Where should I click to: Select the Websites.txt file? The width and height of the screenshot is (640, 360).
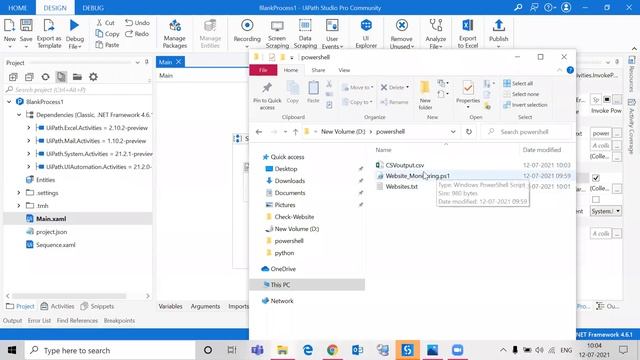tap(402, 187)
